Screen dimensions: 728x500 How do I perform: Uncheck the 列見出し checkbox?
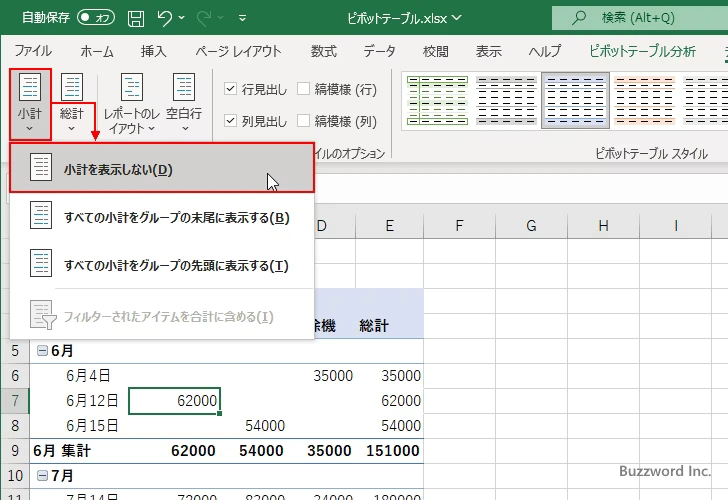pyautogui.click(x=230, y=121)
